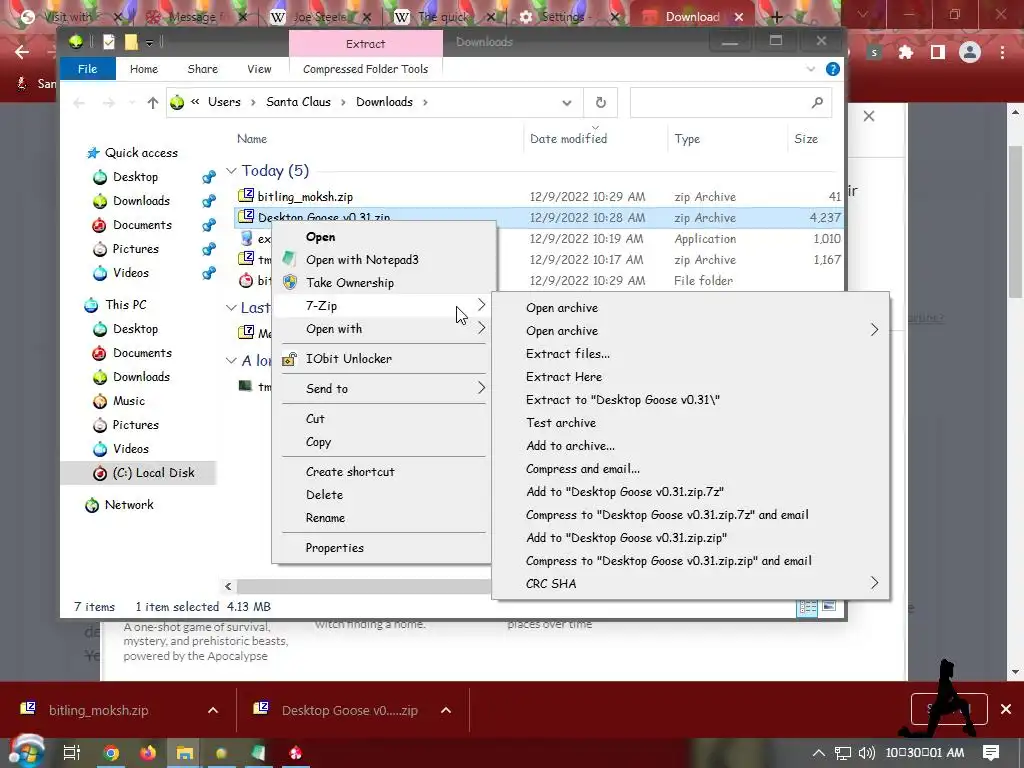Click the pink Extract contextual tab

tap(366, 44)
